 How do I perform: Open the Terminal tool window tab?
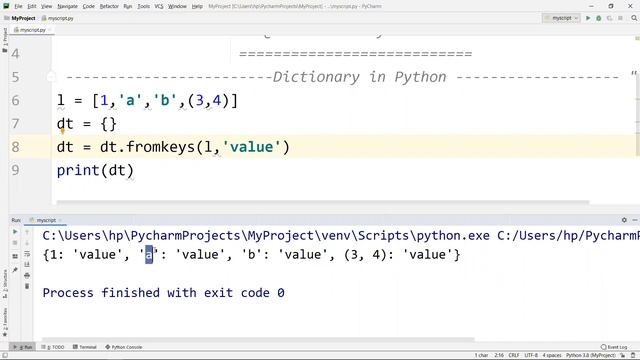(84, 347)
